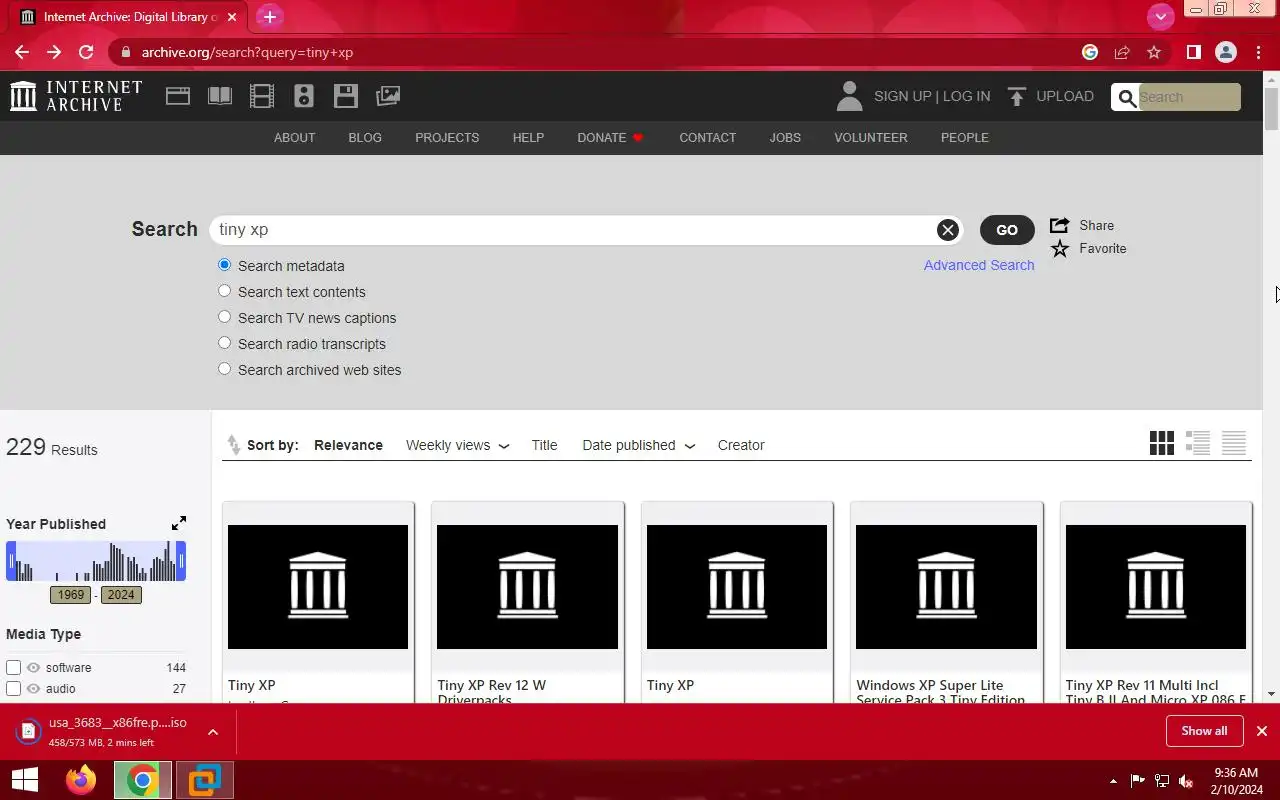Switch to tile grid view
Viewport: 1280px width, 800px height.
[1162, 443]
